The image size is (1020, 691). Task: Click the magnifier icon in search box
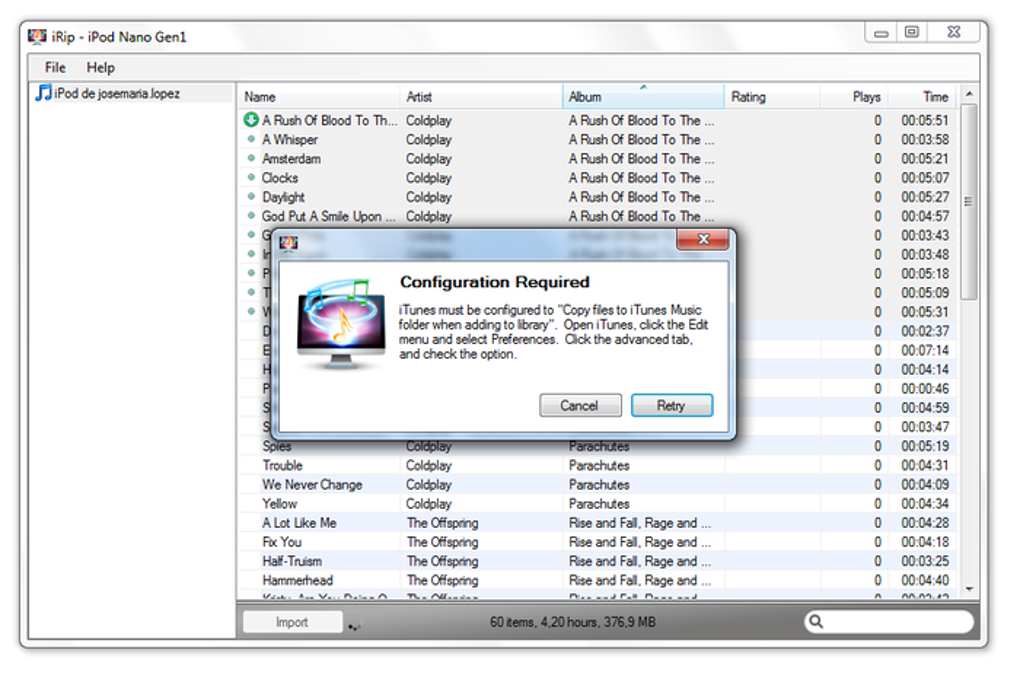pos(816,621)
